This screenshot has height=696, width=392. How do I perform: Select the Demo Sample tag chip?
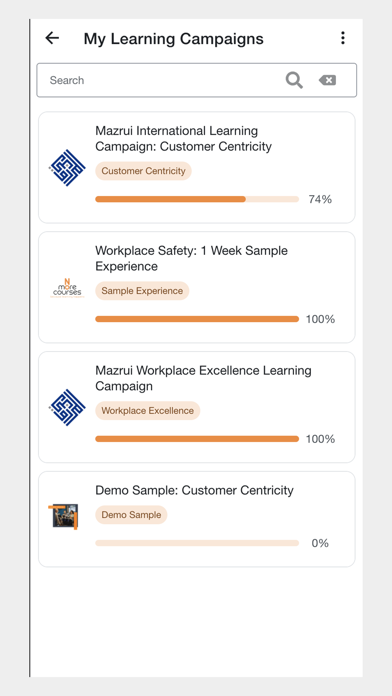(x=131, y=515)
